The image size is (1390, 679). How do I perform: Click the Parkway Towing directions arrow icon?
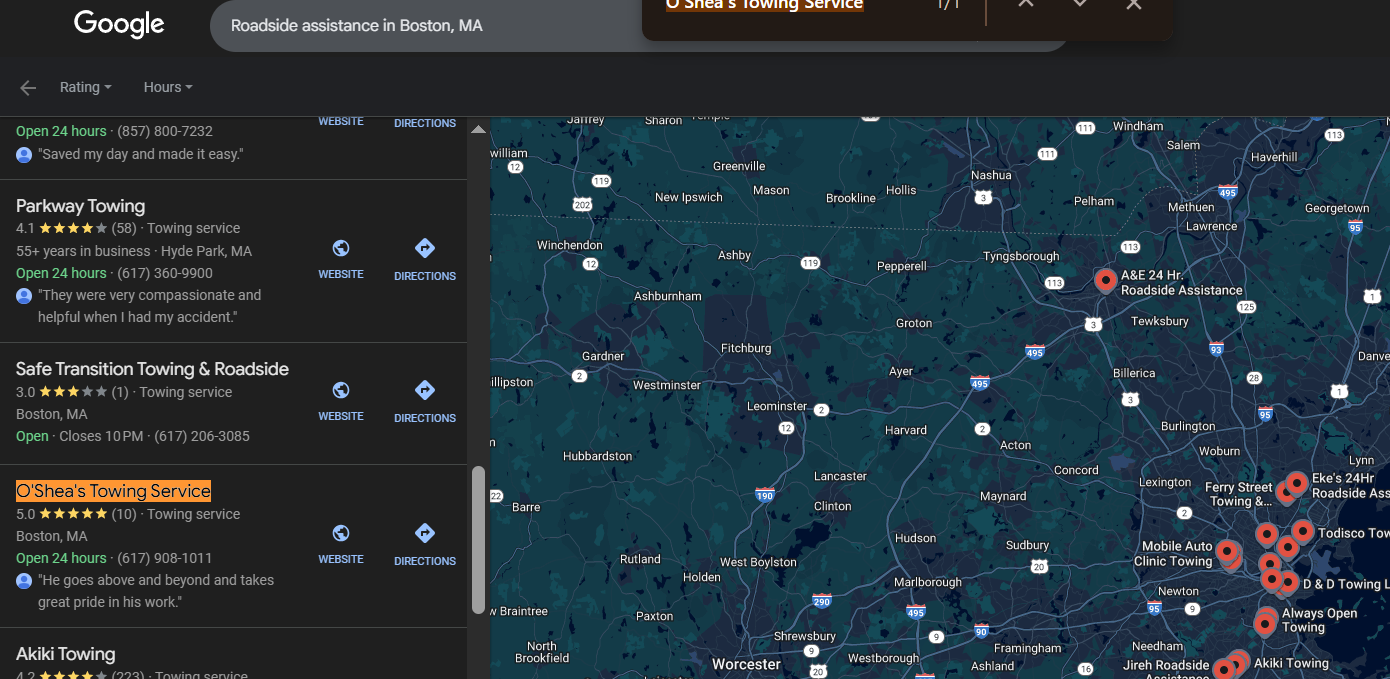424,249
